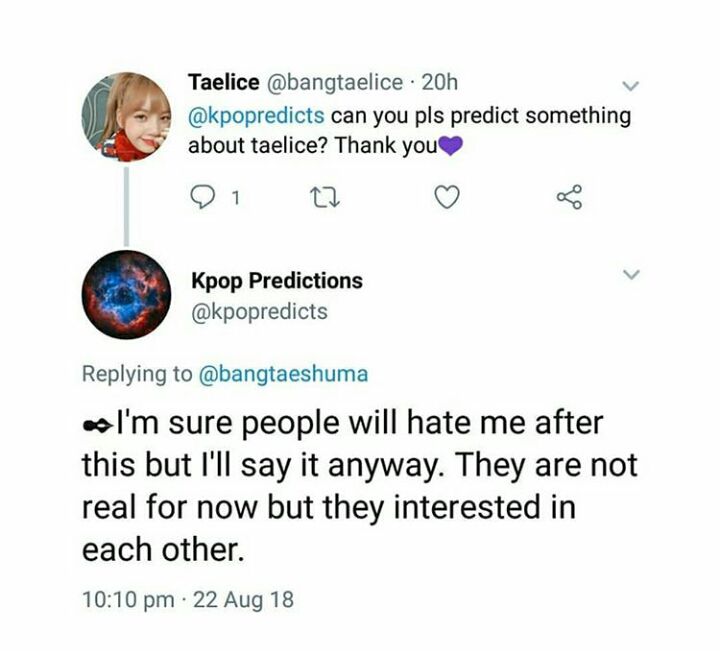Viewport: 720px width, 651px height.
Task: Reply to Taelice's tweet via speech bubble
Action: (x=201, y=200)
